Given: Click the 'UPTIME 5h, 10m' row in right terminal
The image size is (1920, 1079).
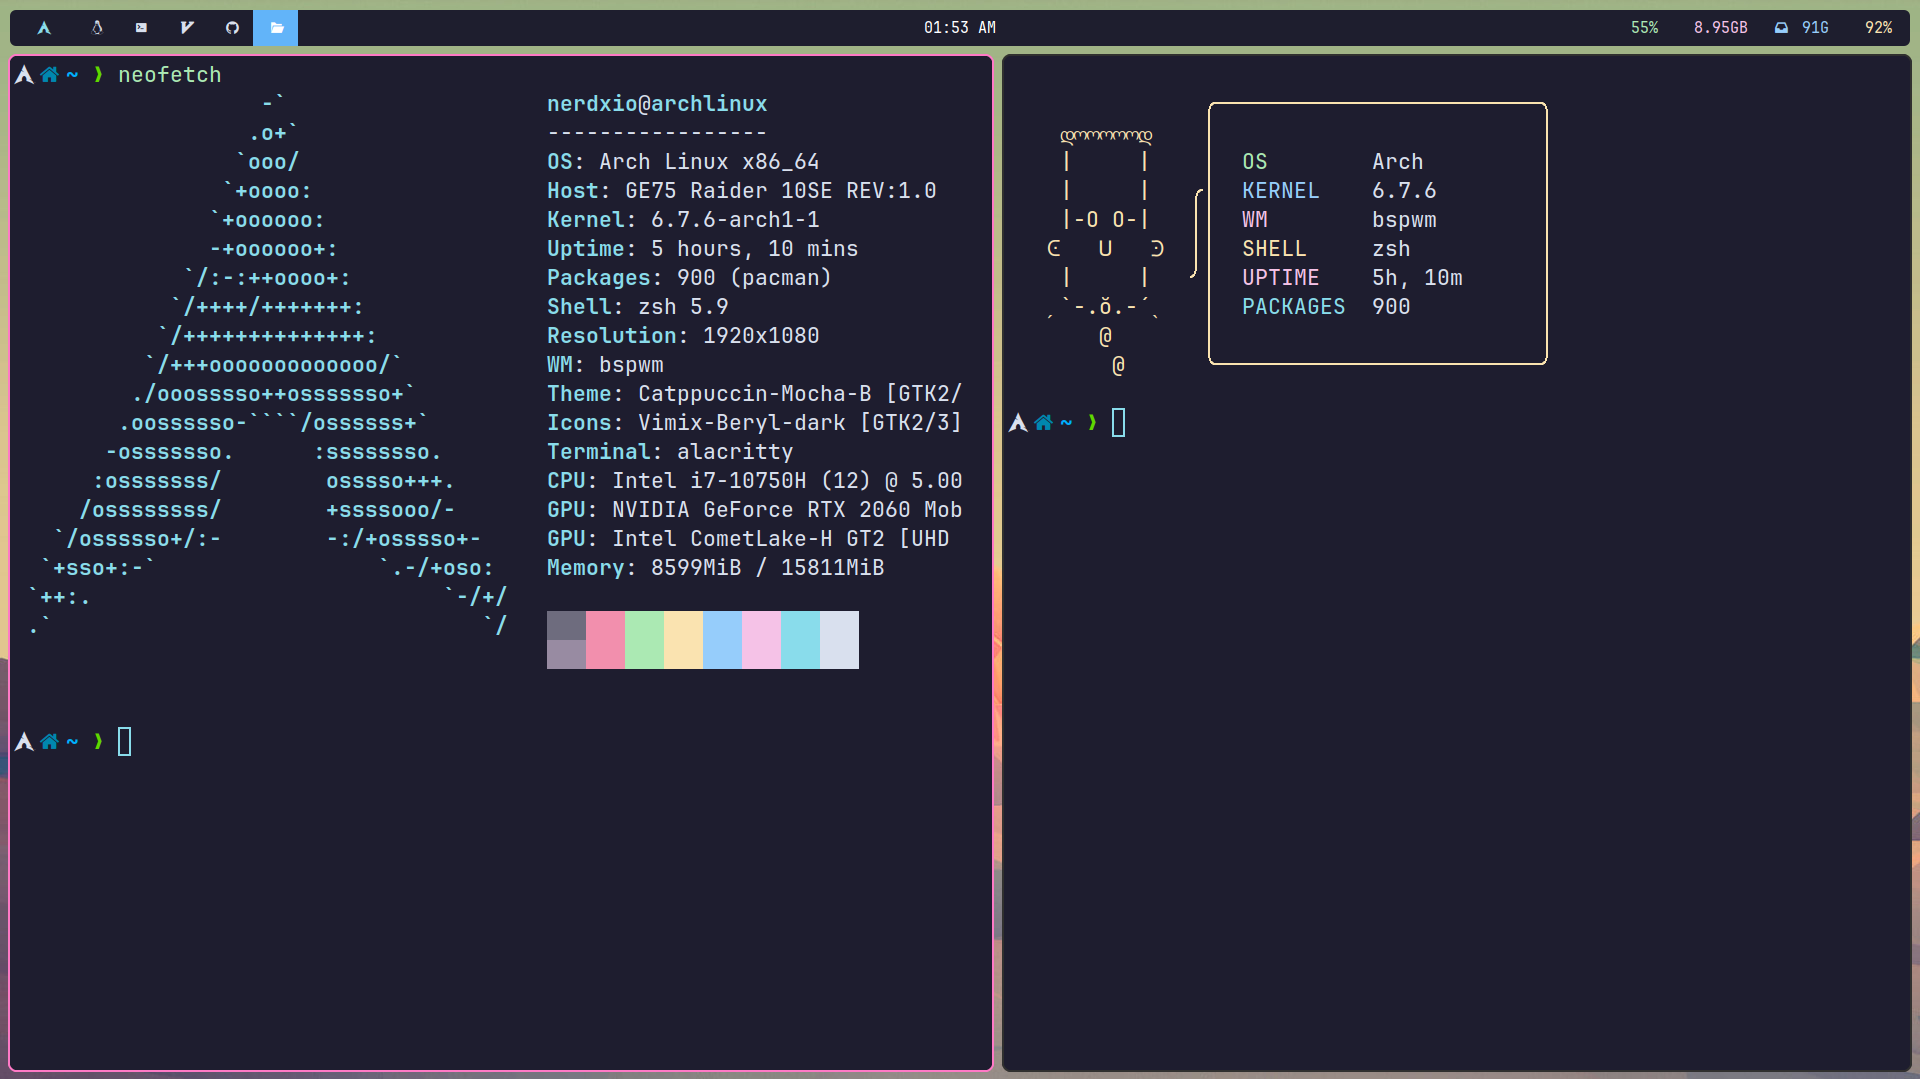Looking at the screenshot, I should (1352, 278).
